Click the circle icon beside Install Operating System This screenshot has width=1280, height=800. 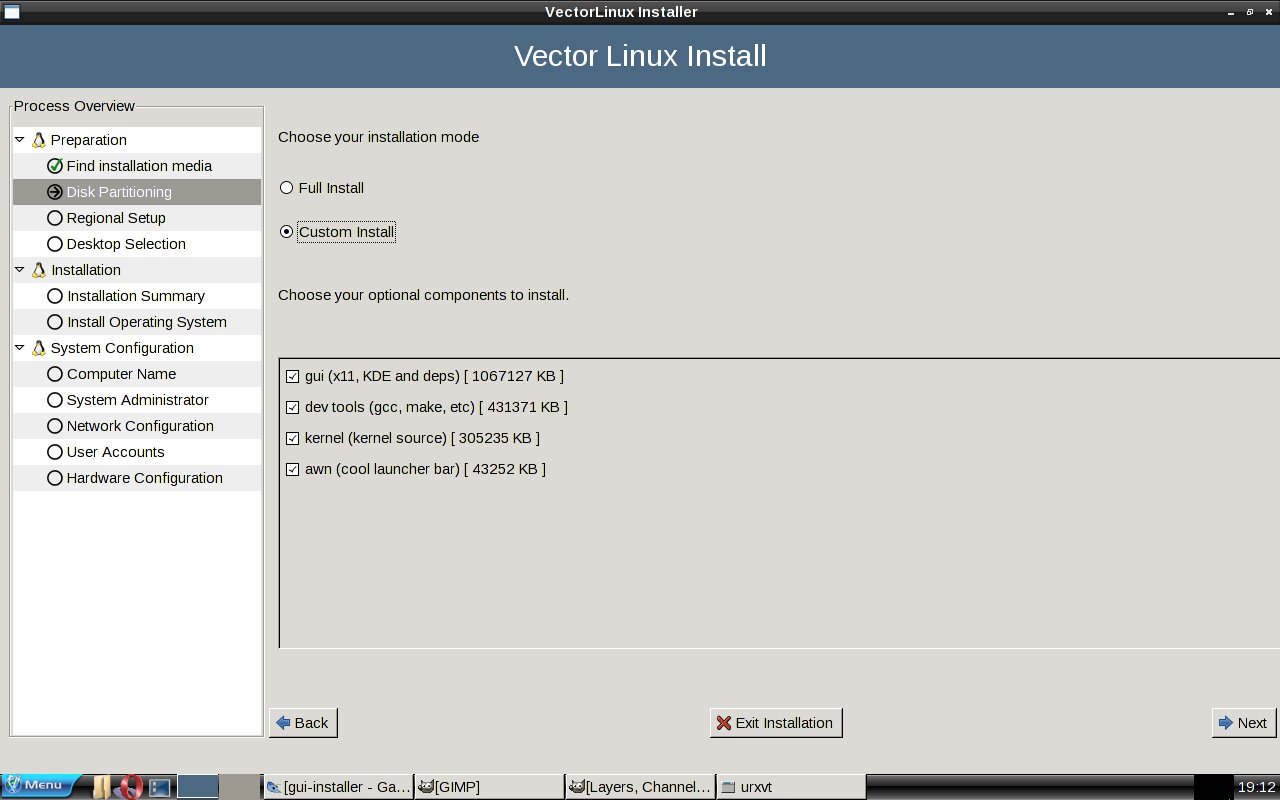tap(55, 322)
